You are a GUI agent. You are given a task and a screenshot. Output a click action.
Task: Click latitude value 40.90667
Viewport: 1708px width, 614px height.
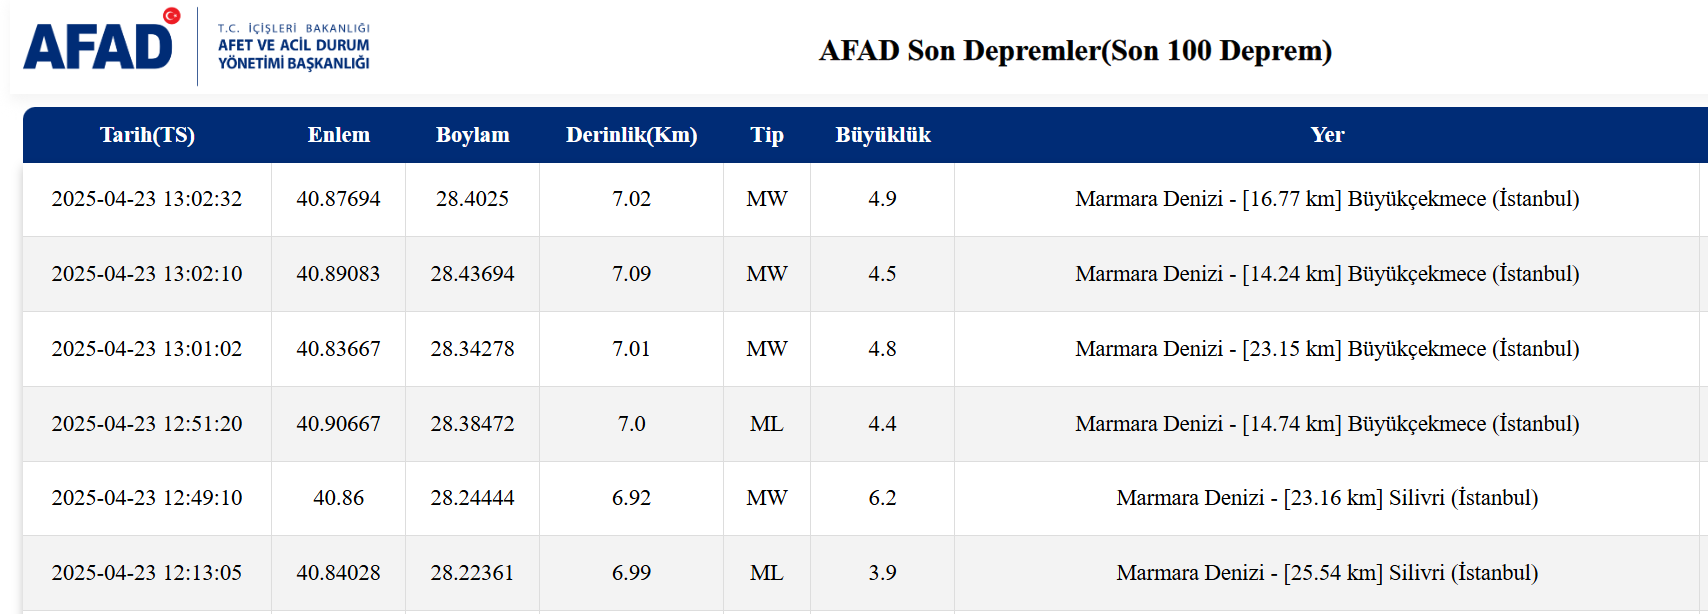point(338,424)
